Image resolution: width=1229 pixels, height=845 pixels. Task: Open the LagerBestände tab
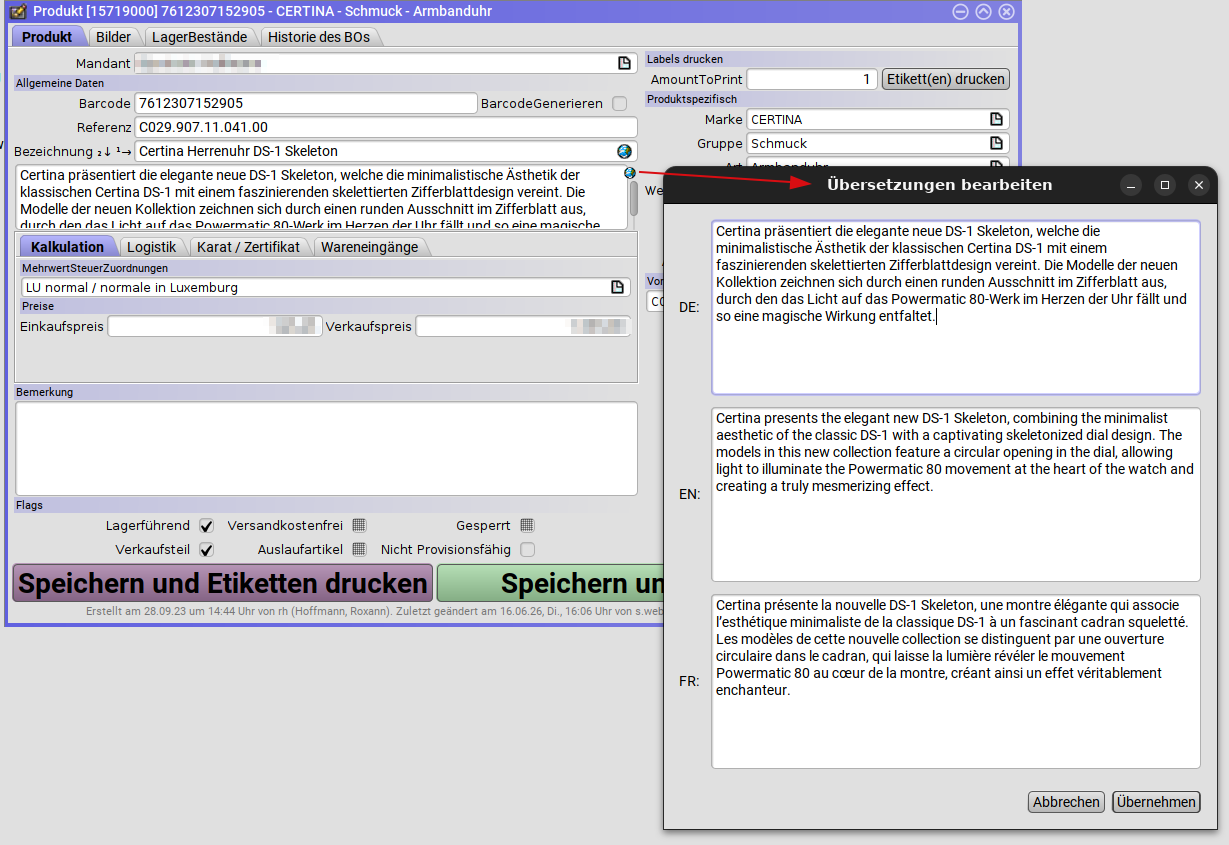tap(200, 37)
